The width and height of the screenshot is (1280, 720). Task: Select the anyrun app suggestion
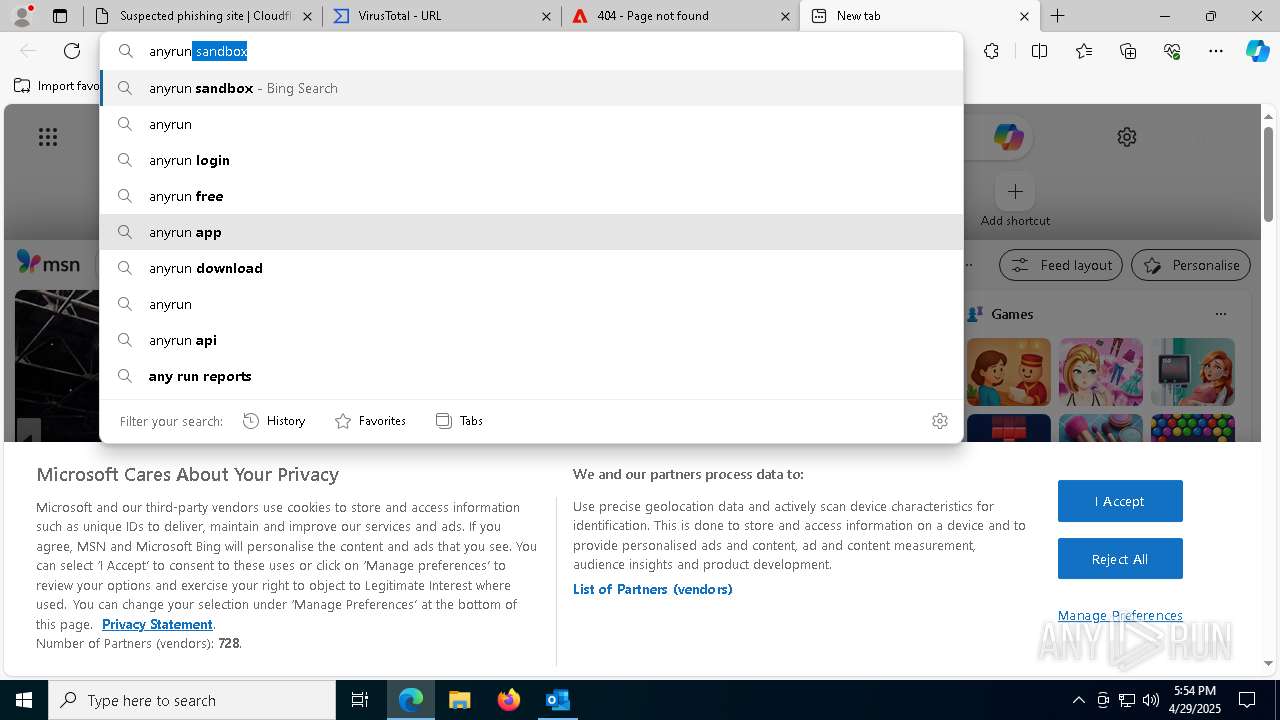(531, 232)
